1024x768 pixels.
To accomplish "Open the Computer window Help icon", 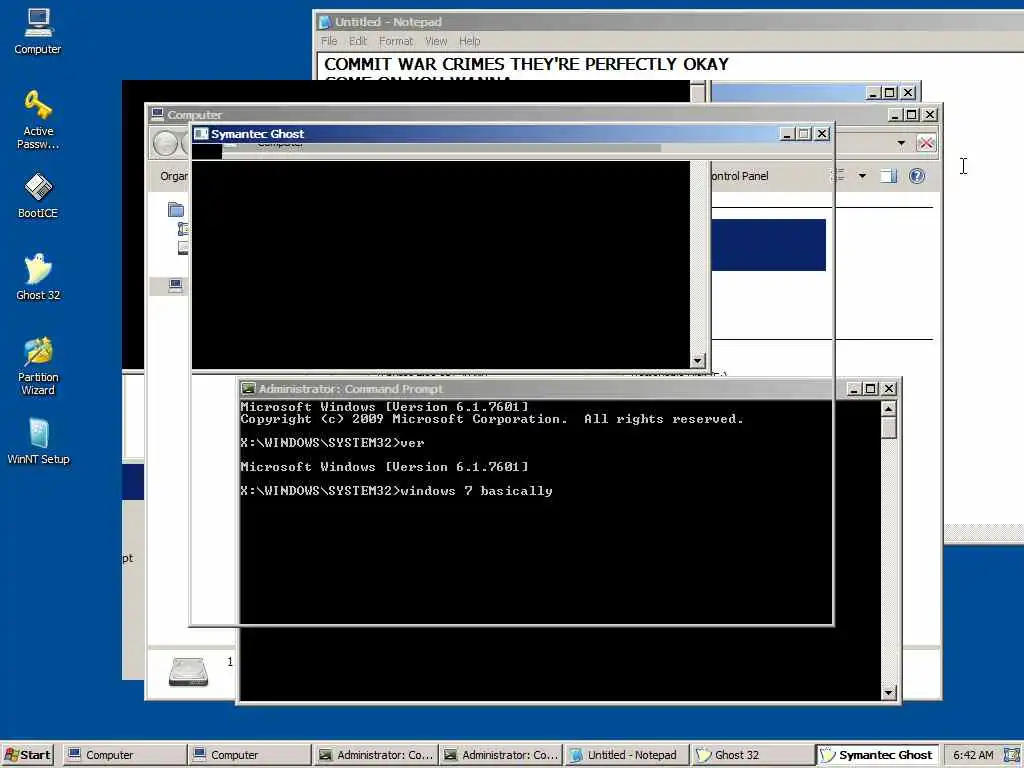I will tap(917, 176).
